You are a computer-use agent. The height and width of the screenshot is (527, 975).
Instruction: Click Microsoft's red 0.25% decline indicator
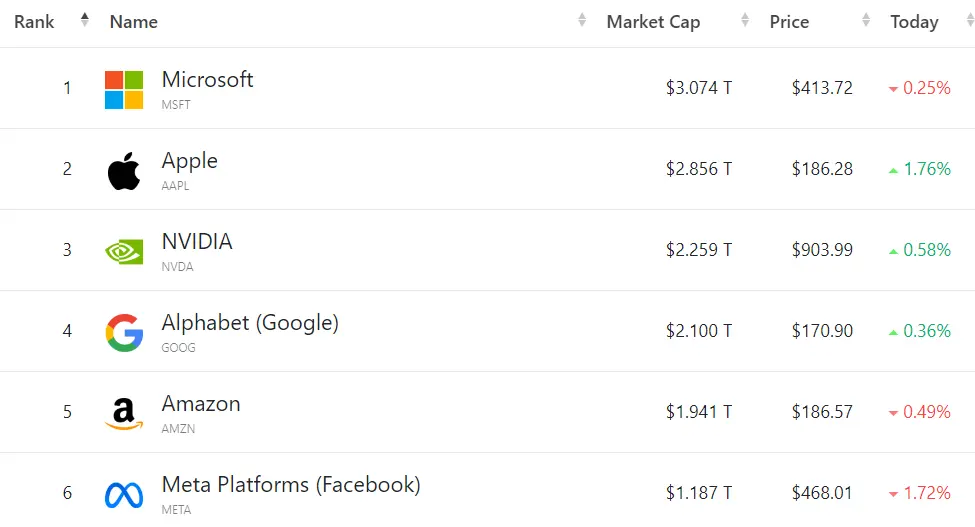coord(920,88)
